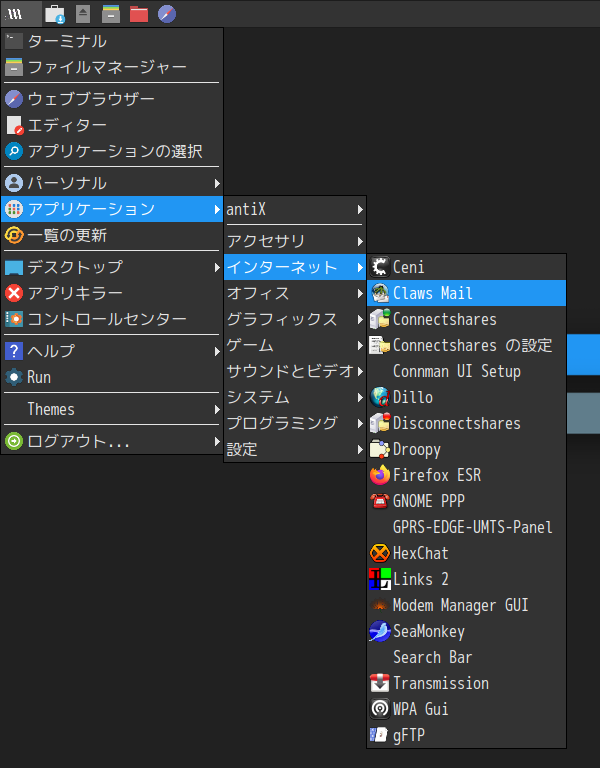Screen dimensions: 600x768
Task: Open the システム category
Action: (295, 397)
